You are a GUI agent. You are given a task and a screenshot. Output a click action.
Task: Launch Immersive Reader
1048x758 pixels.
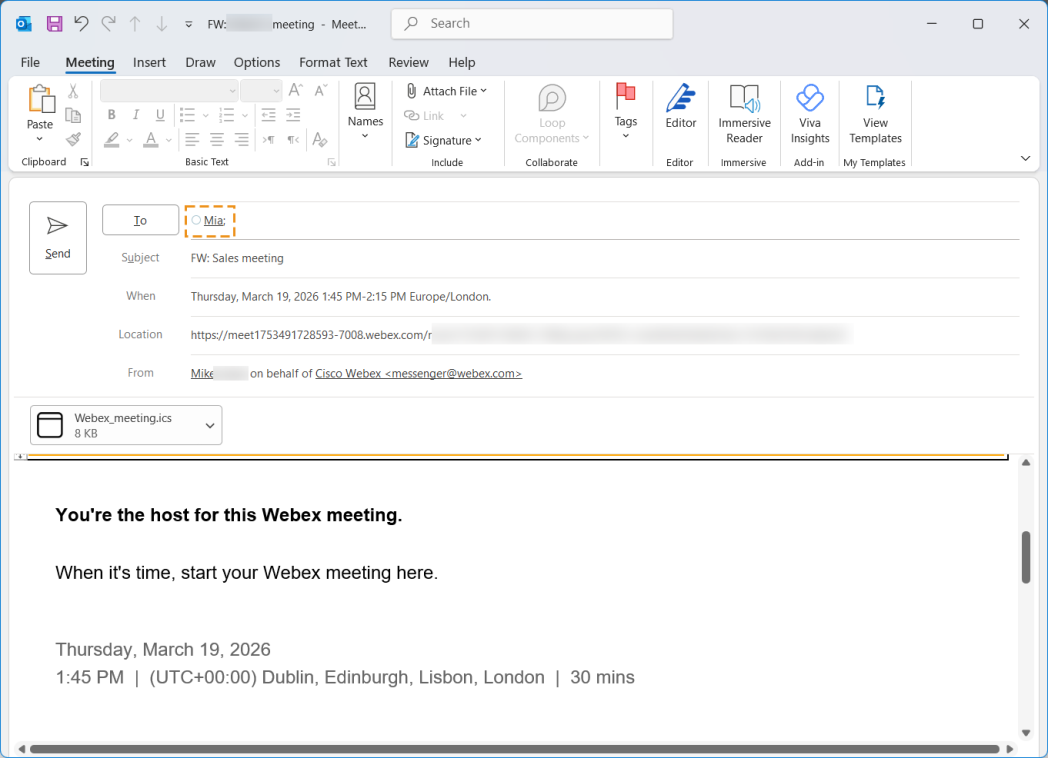click(x=744, y=114)
